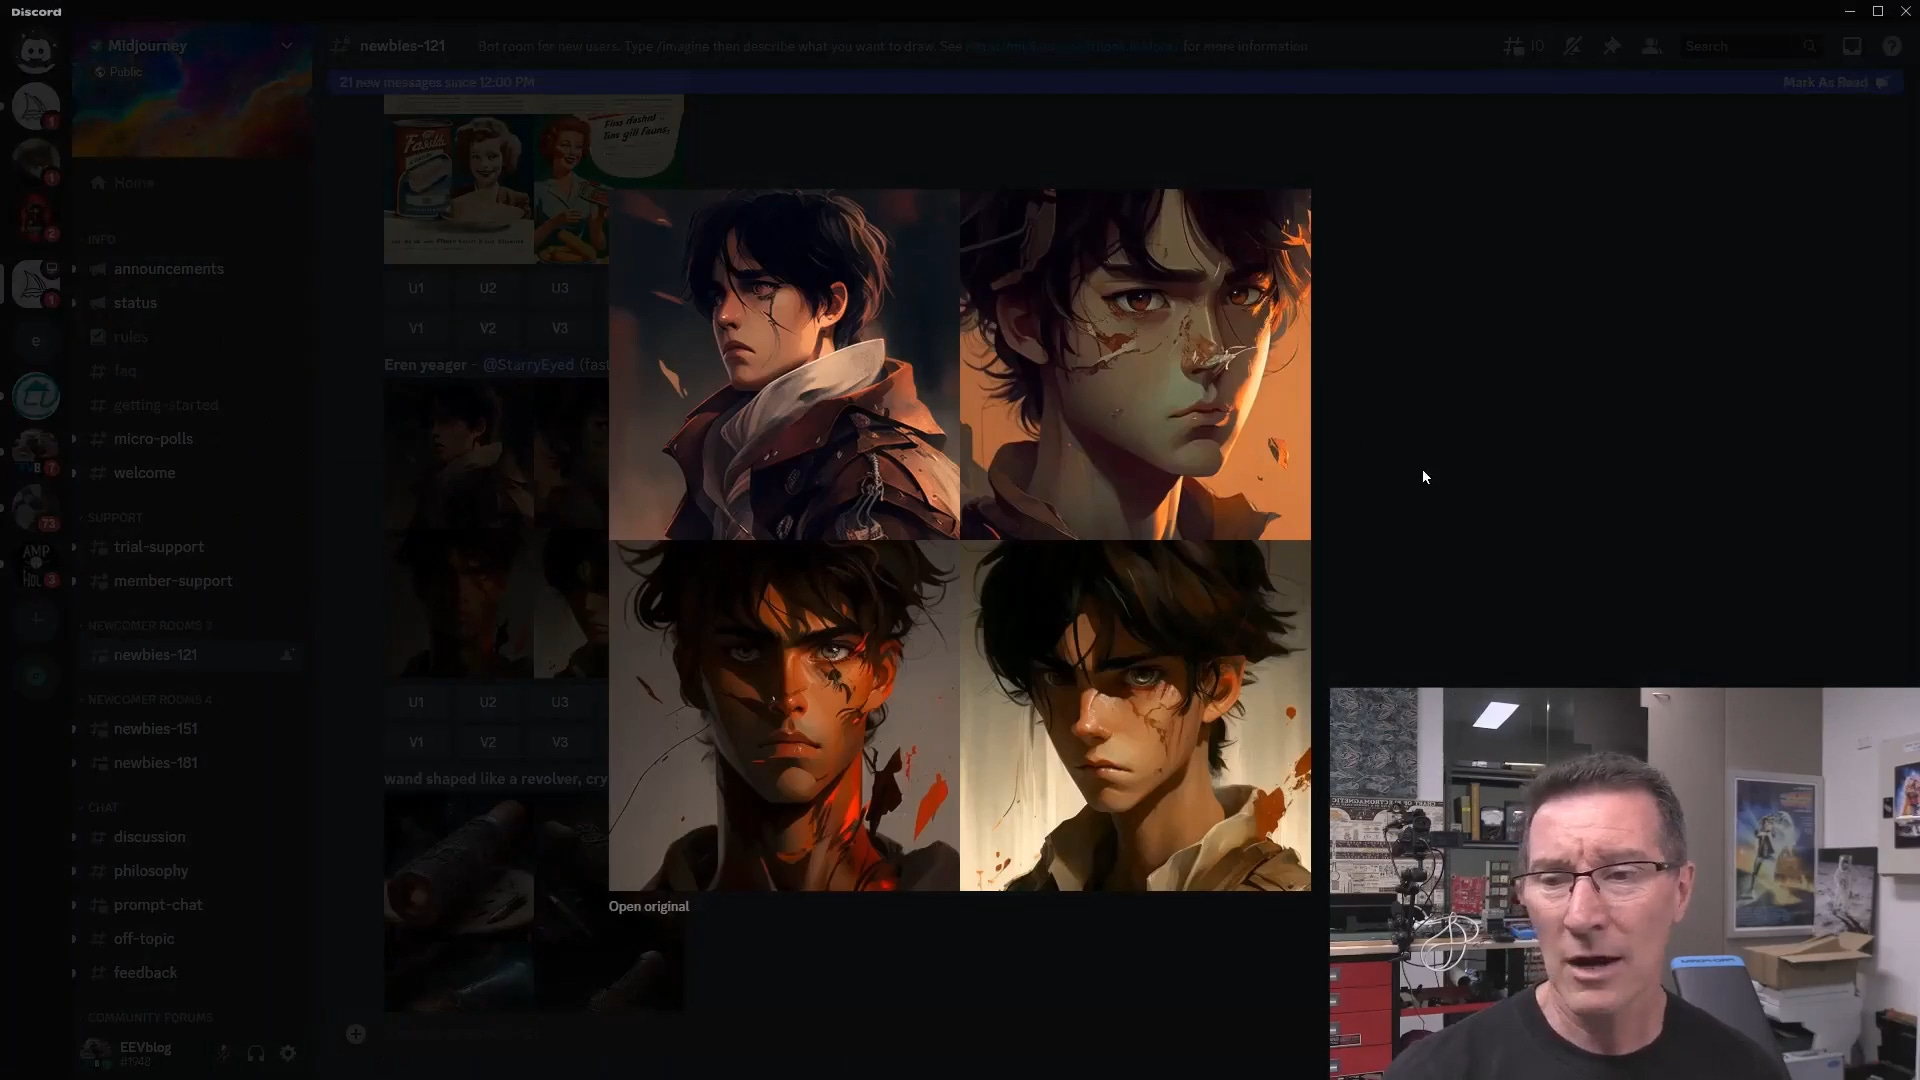Open the threads icon in channel header
The width and height of the screenshot is (1920, 1080).
pos(1514,46)
